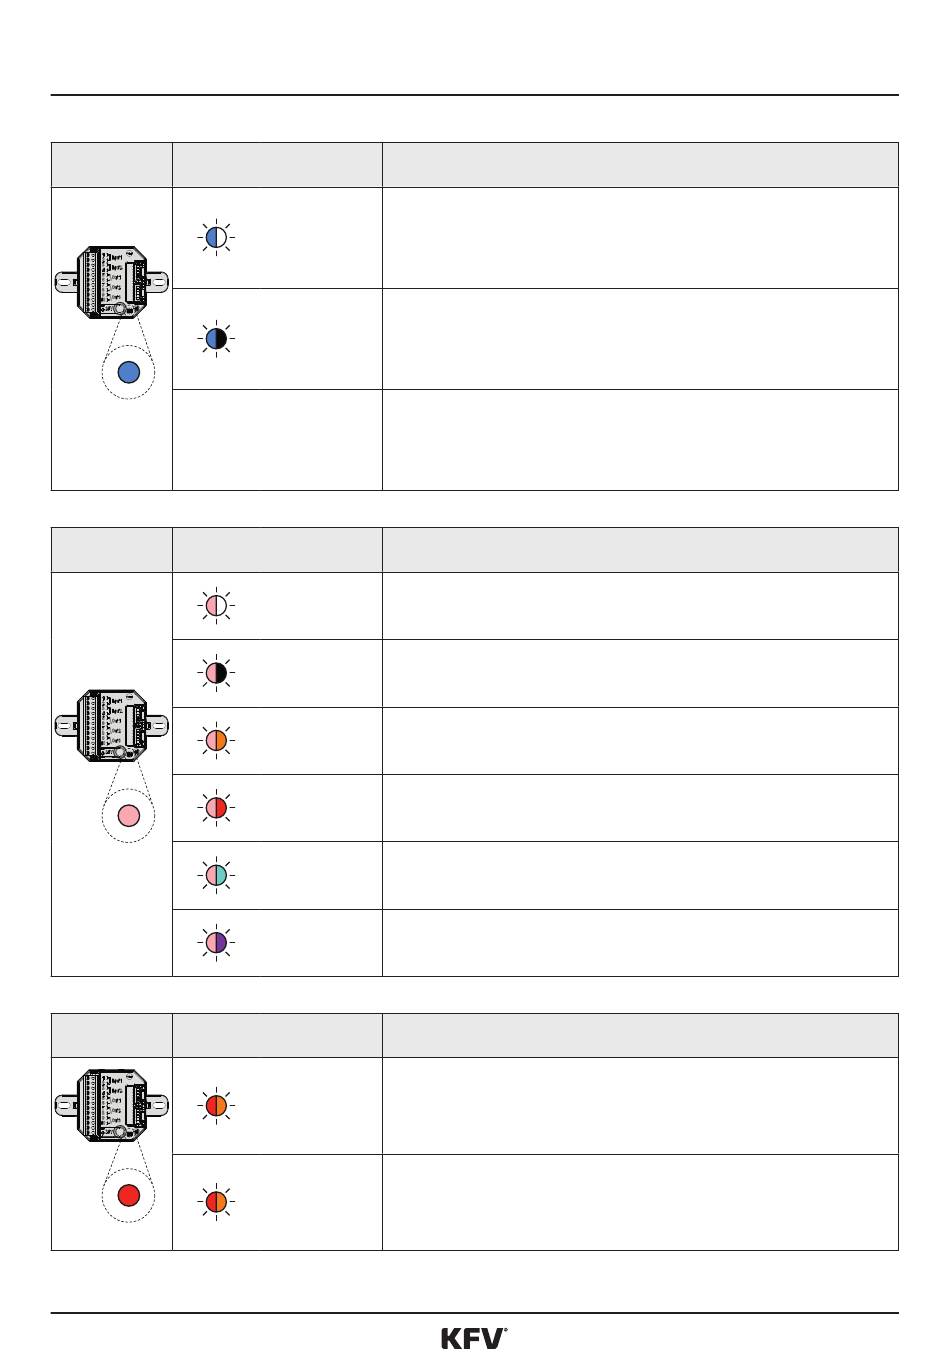Select the solid red LED circle
Image resolution: width=950 pixels, height=1360 pixels.
click(128, 1195)
